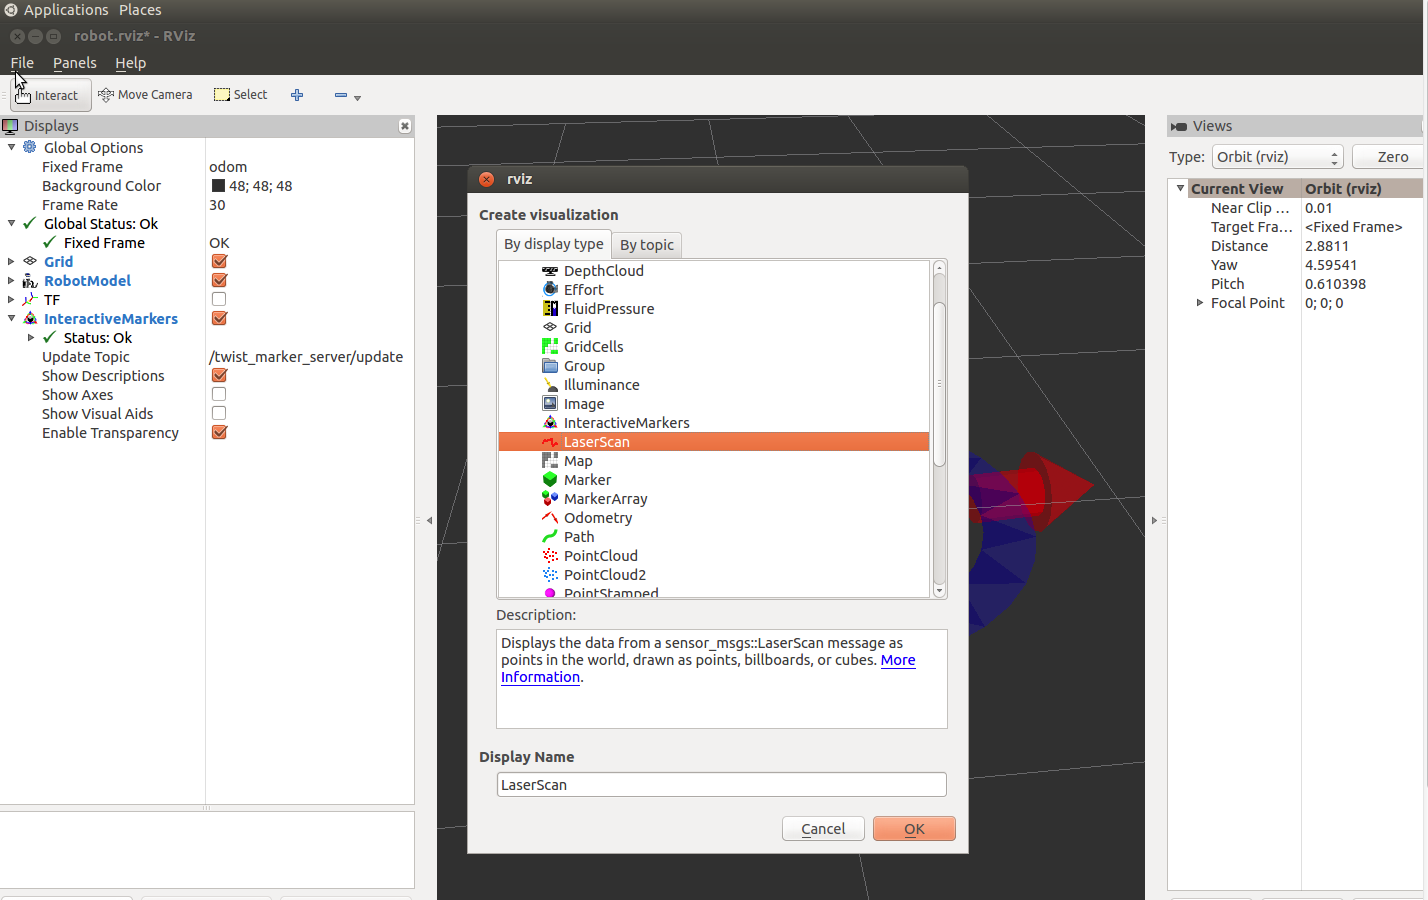Pick the Odometry display type
The height and width of the screenshot is (900, 1428).
[597, 518]
